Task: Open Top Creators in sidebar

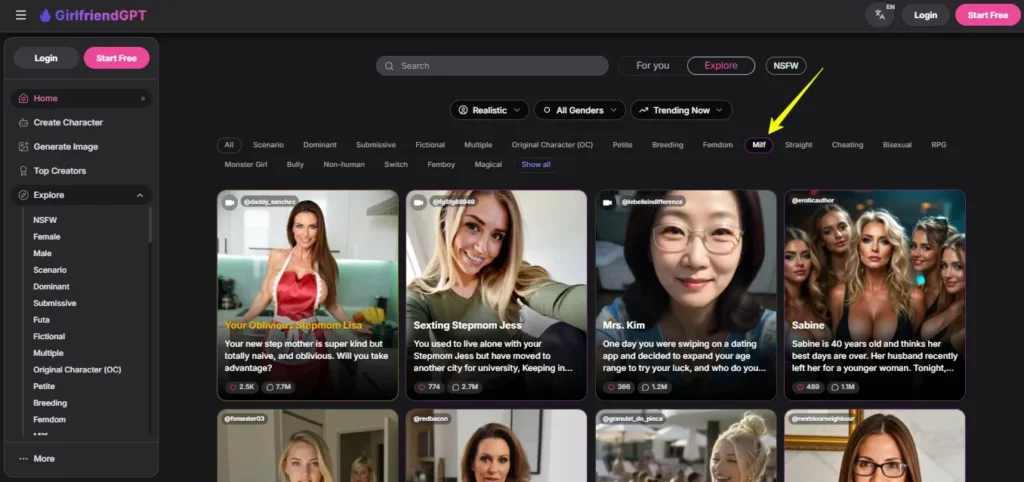Action: coord(81,171)
